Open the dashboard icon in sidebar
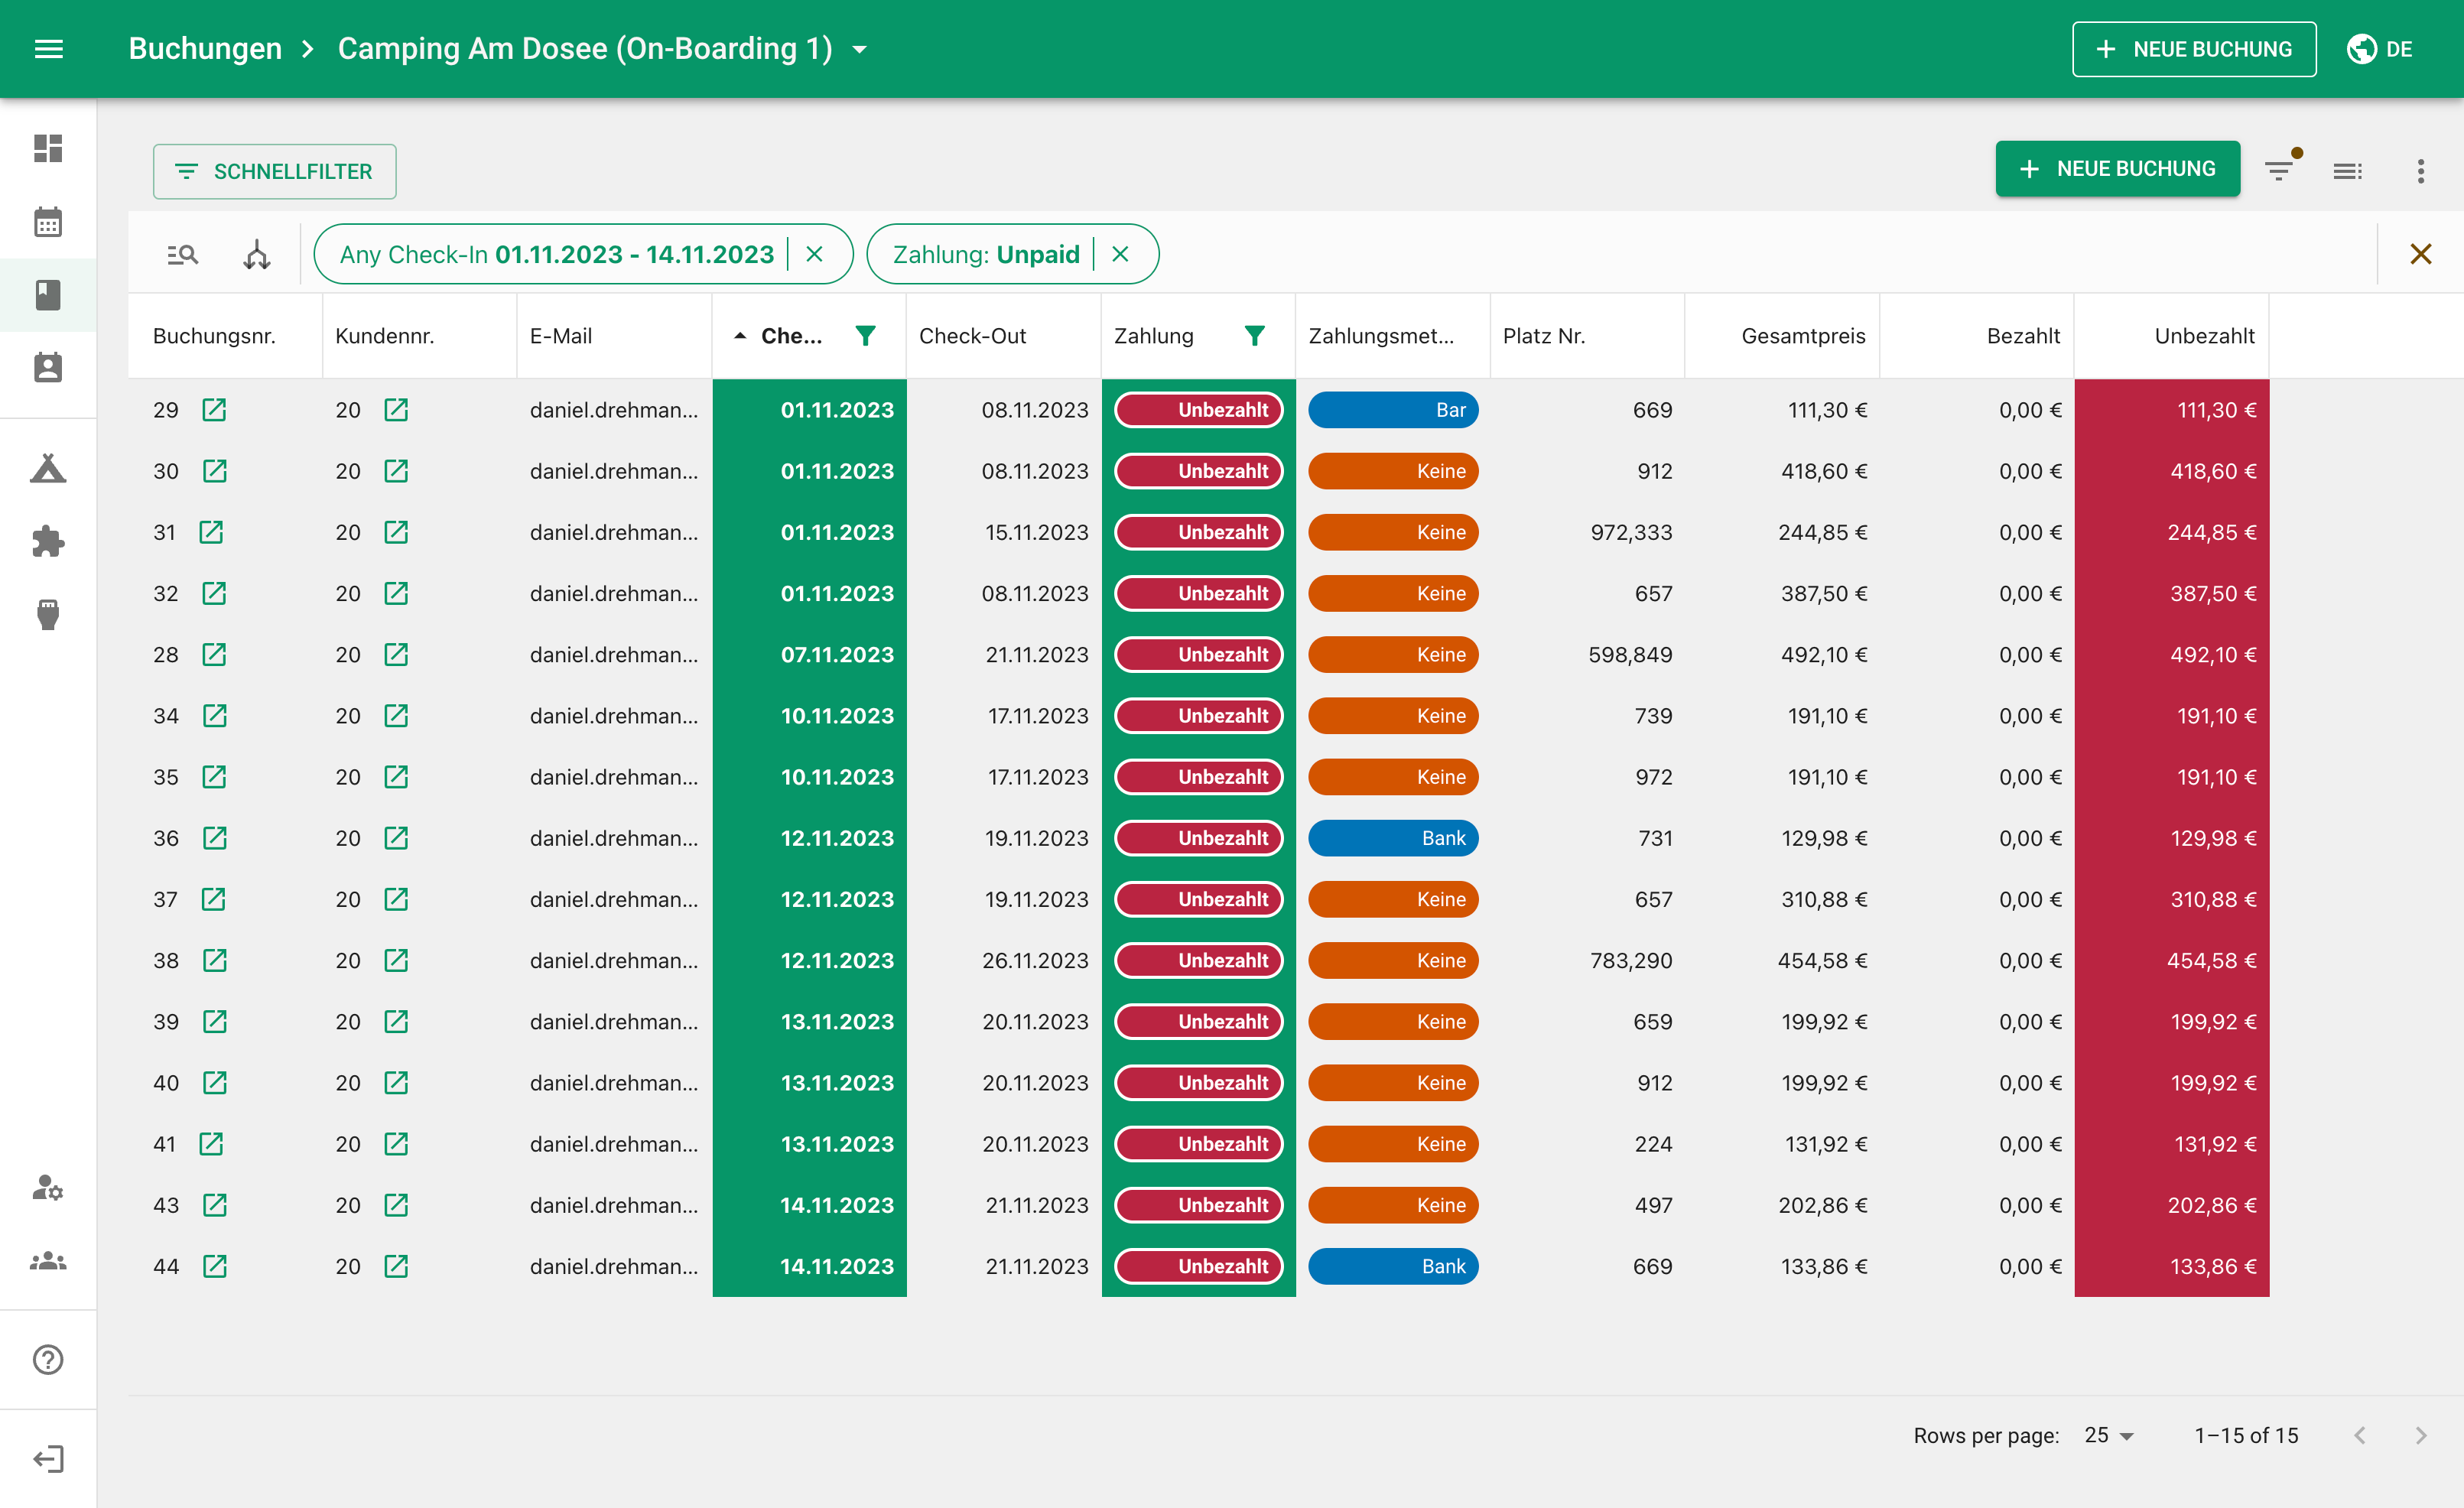 (x=48, y=148)
